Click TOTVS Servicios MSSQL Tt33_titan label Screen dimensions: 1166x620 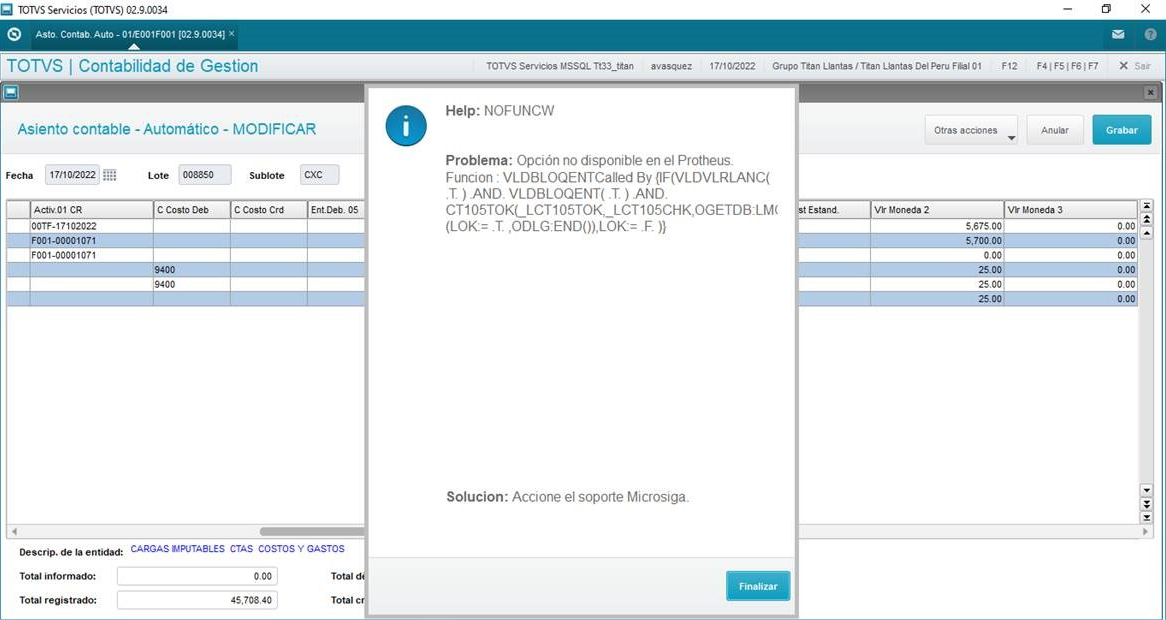tap(560, 66)
